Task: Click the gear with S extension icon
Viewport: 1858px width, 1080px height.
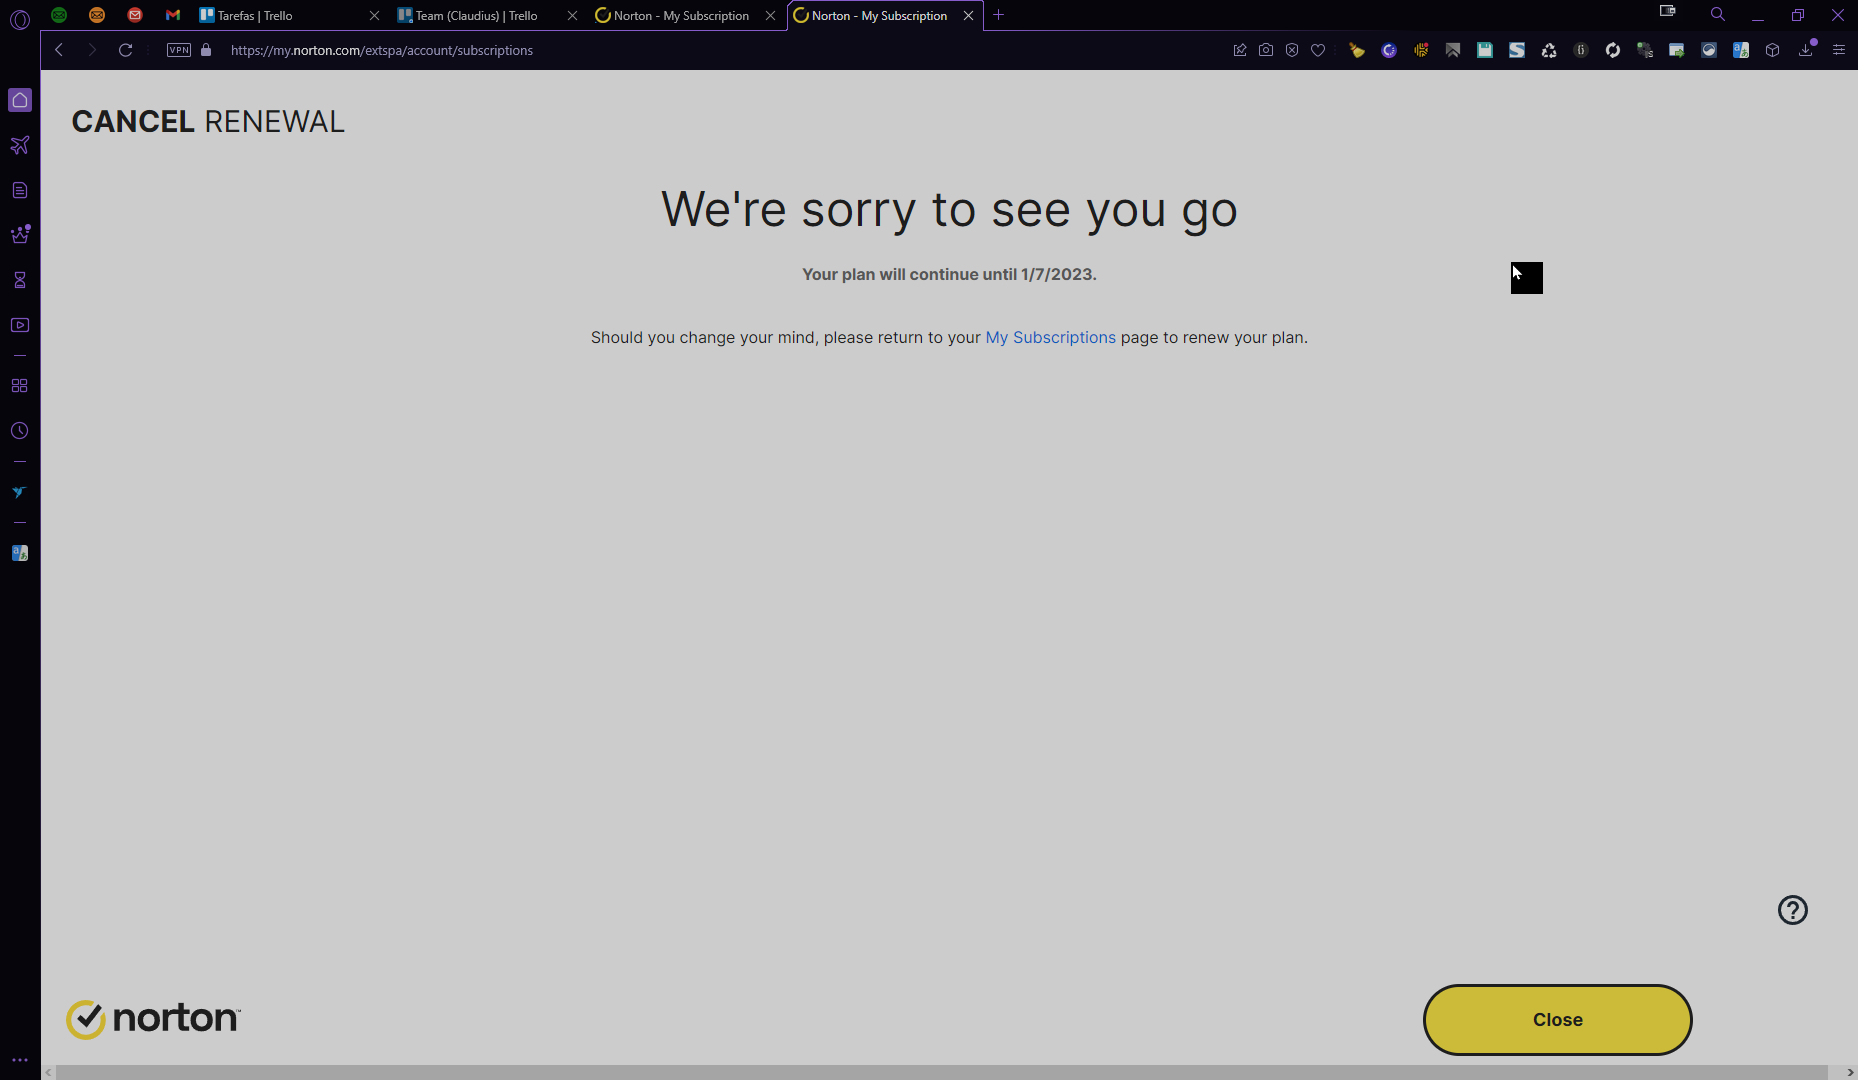Action: (x=1645, y=50)
